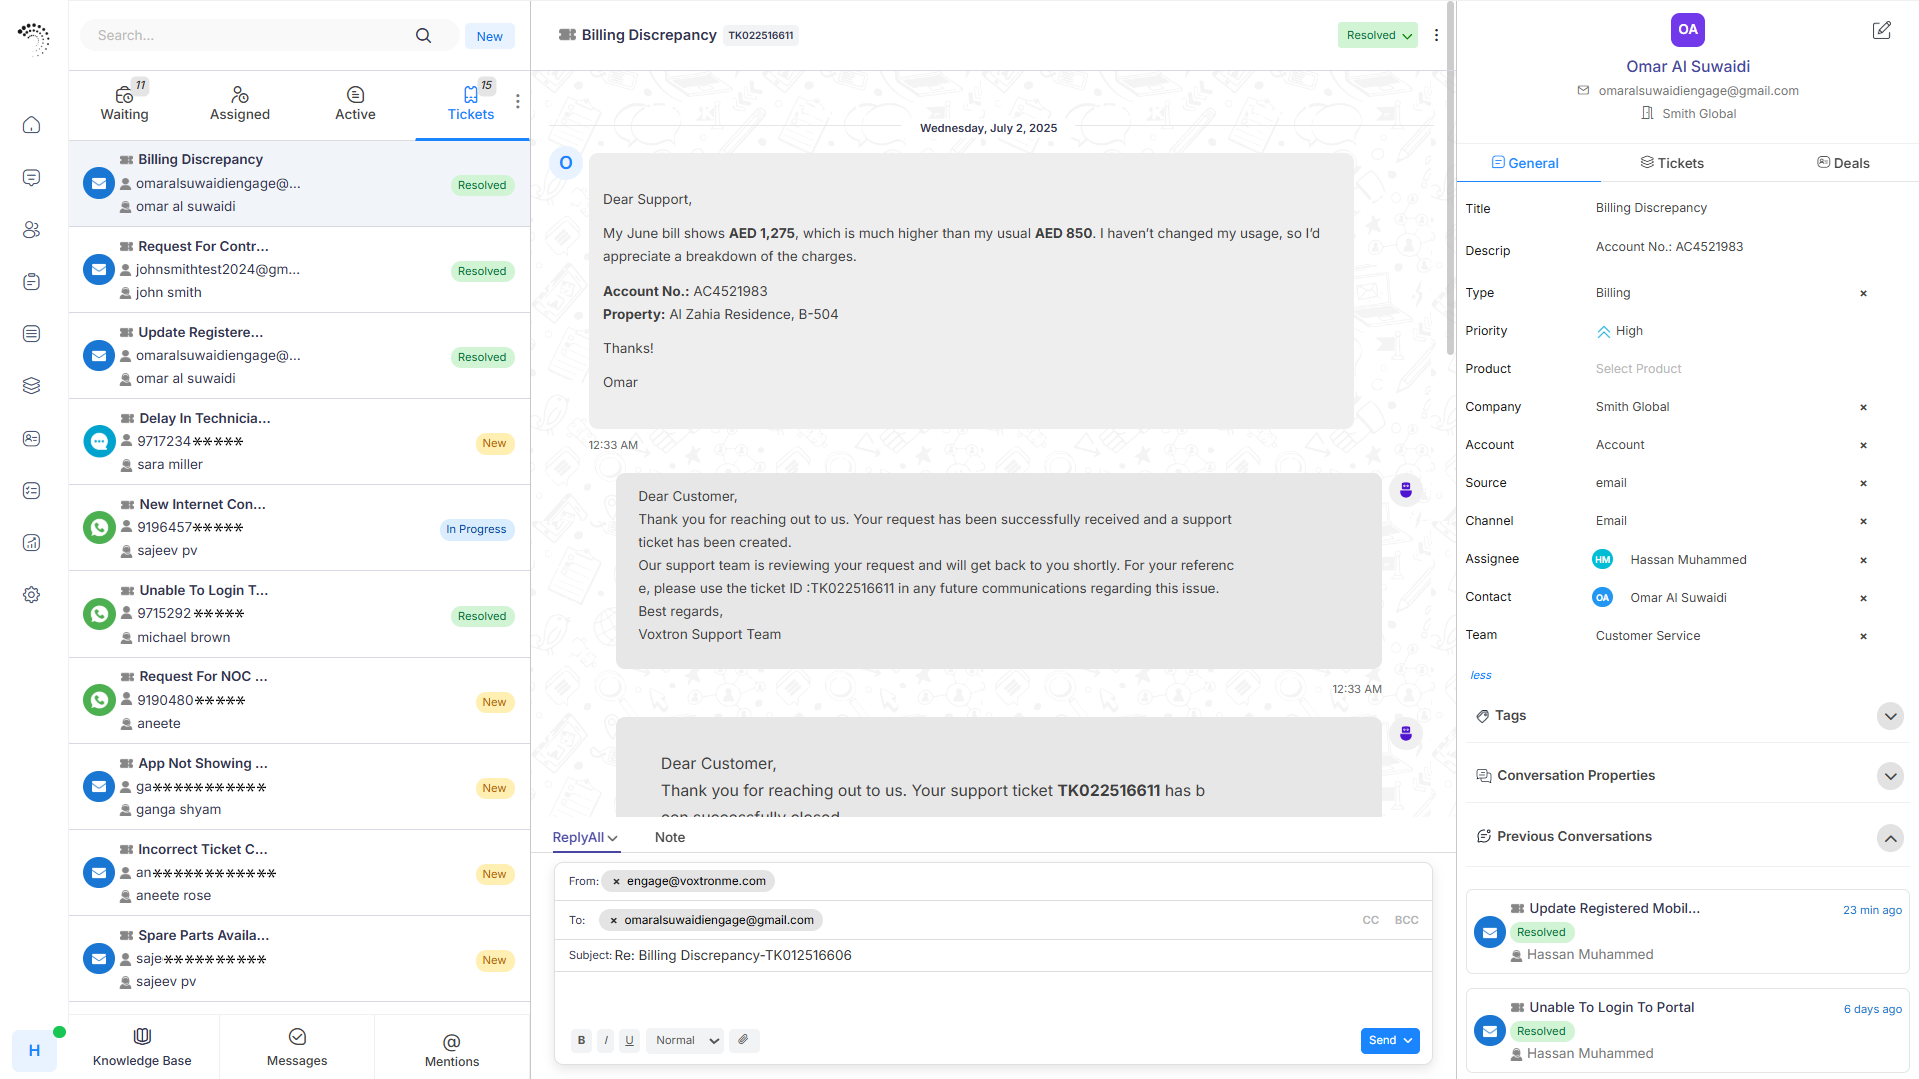Click the conversation pane scrollbar
Image resolution: width=1919 pixels, height=1079 pixels.
1450,200
